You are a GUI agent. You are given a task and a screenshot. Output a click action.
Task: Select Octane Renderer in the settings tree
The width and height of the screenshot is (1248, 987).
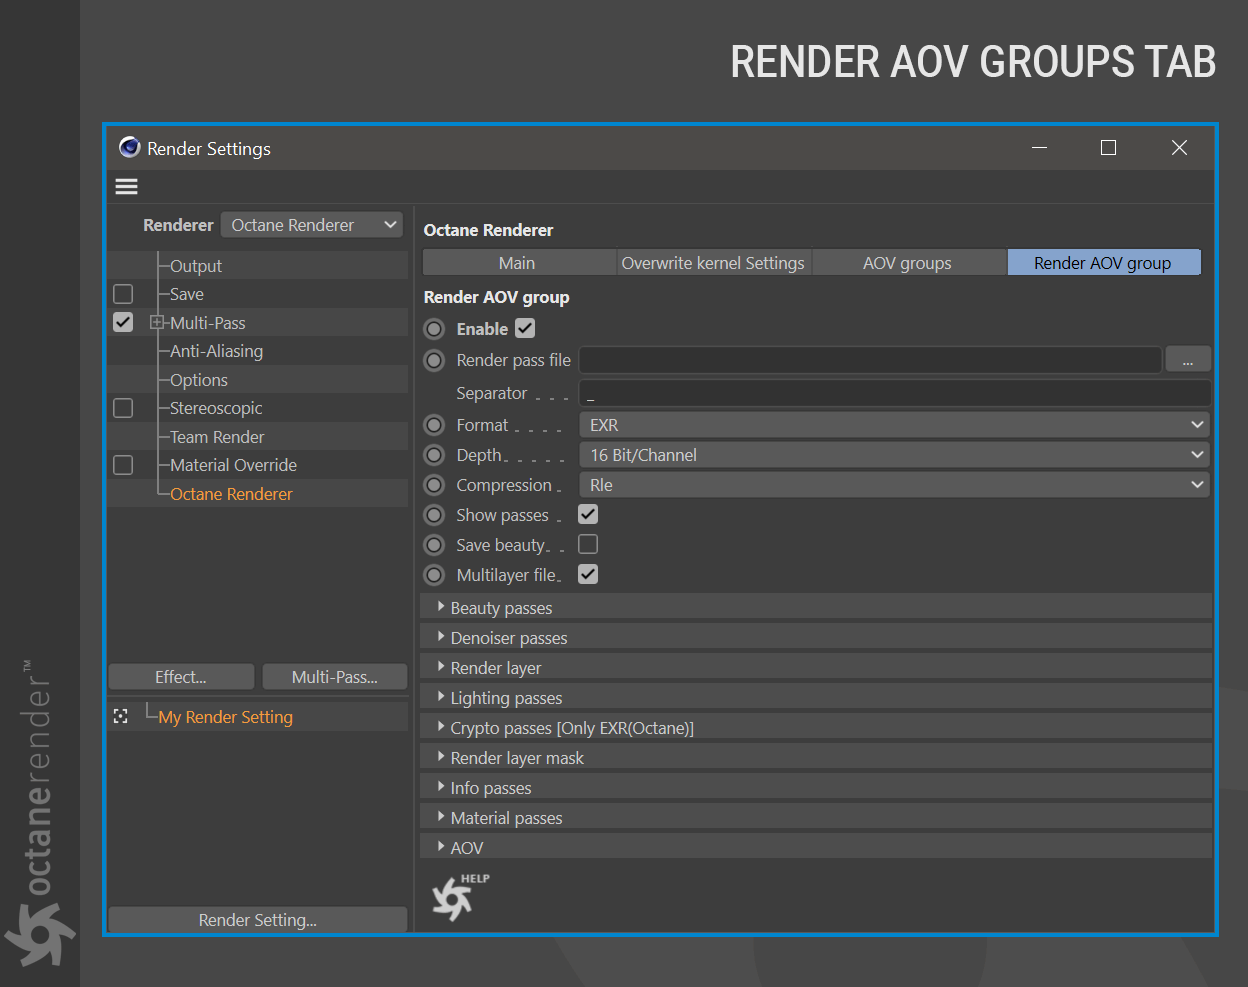click(x=231, y=494)
